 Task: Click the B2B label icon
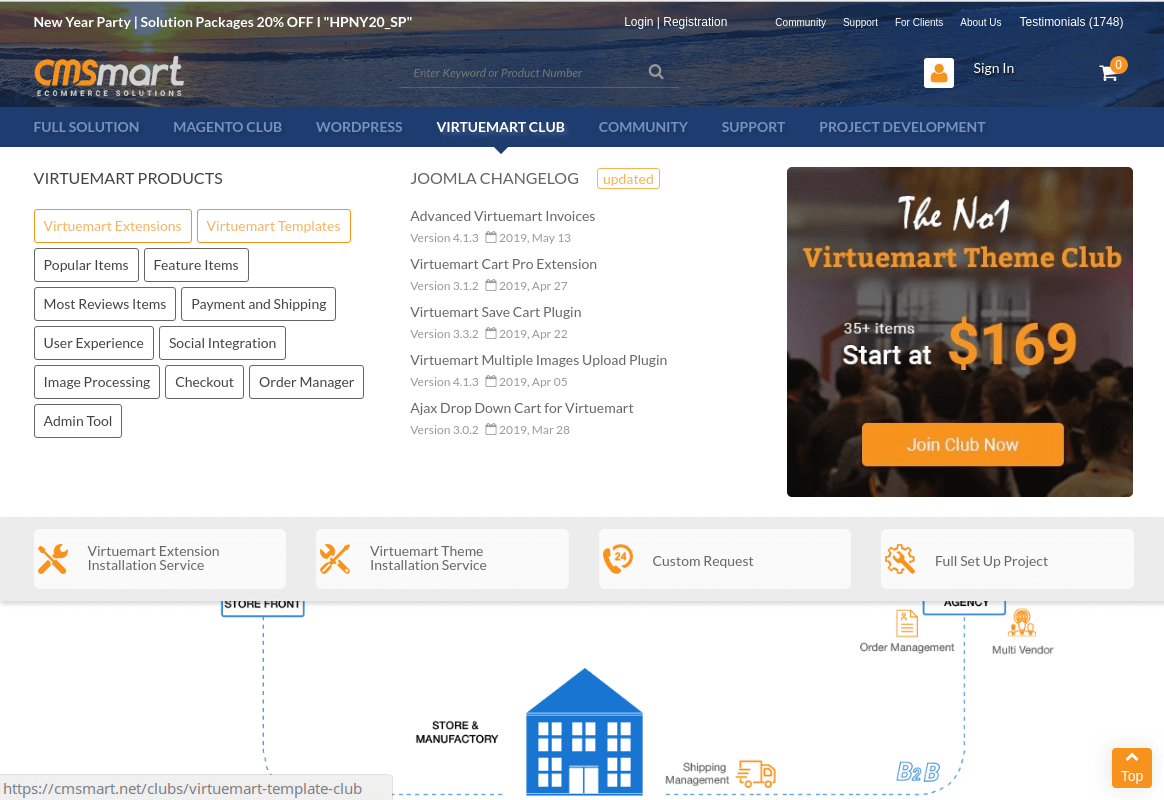coord(918,772)
